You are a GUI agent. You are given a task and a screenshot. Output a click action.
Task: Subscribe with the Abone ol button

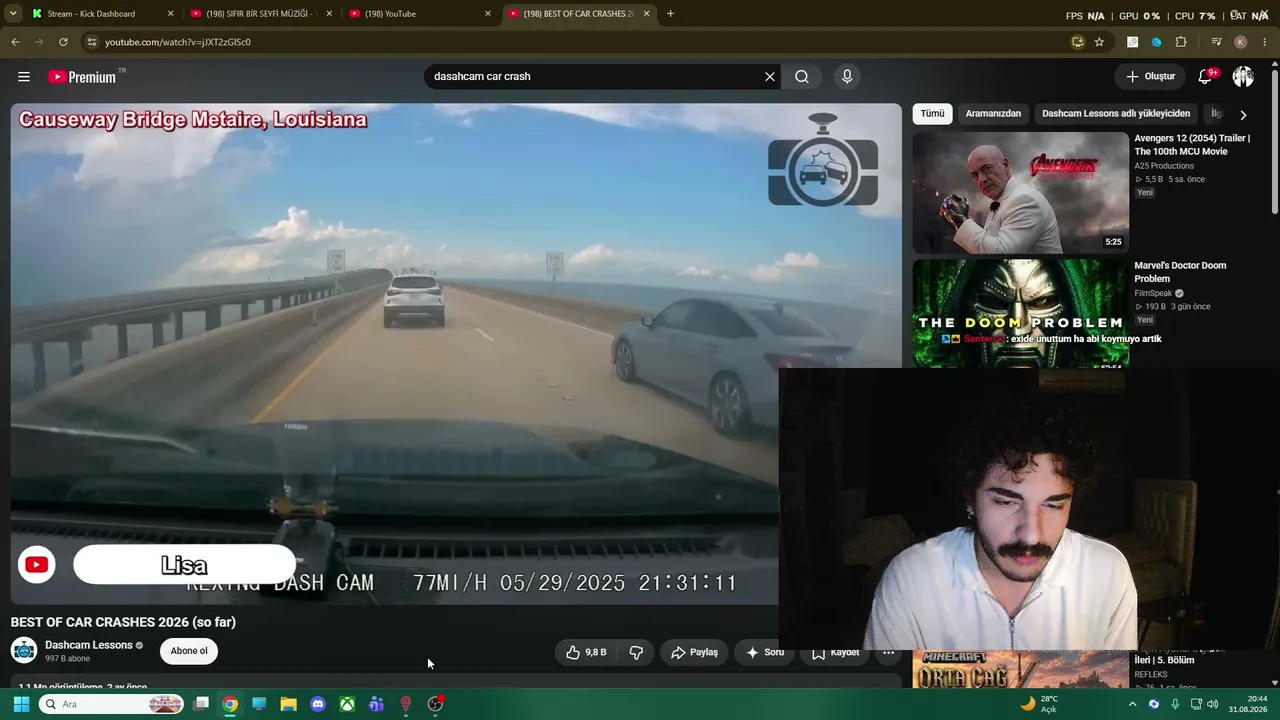(x=188, y=651)
